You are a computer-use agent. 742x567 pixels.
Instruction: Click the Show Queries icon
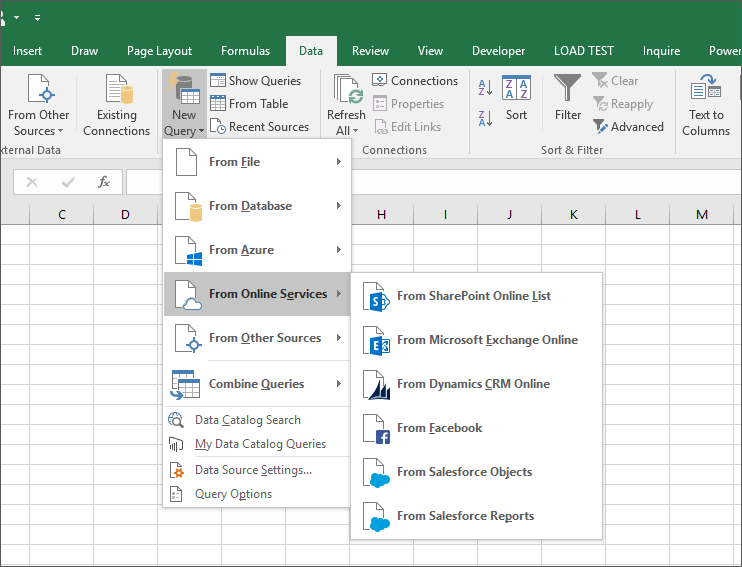click(218, 80)
